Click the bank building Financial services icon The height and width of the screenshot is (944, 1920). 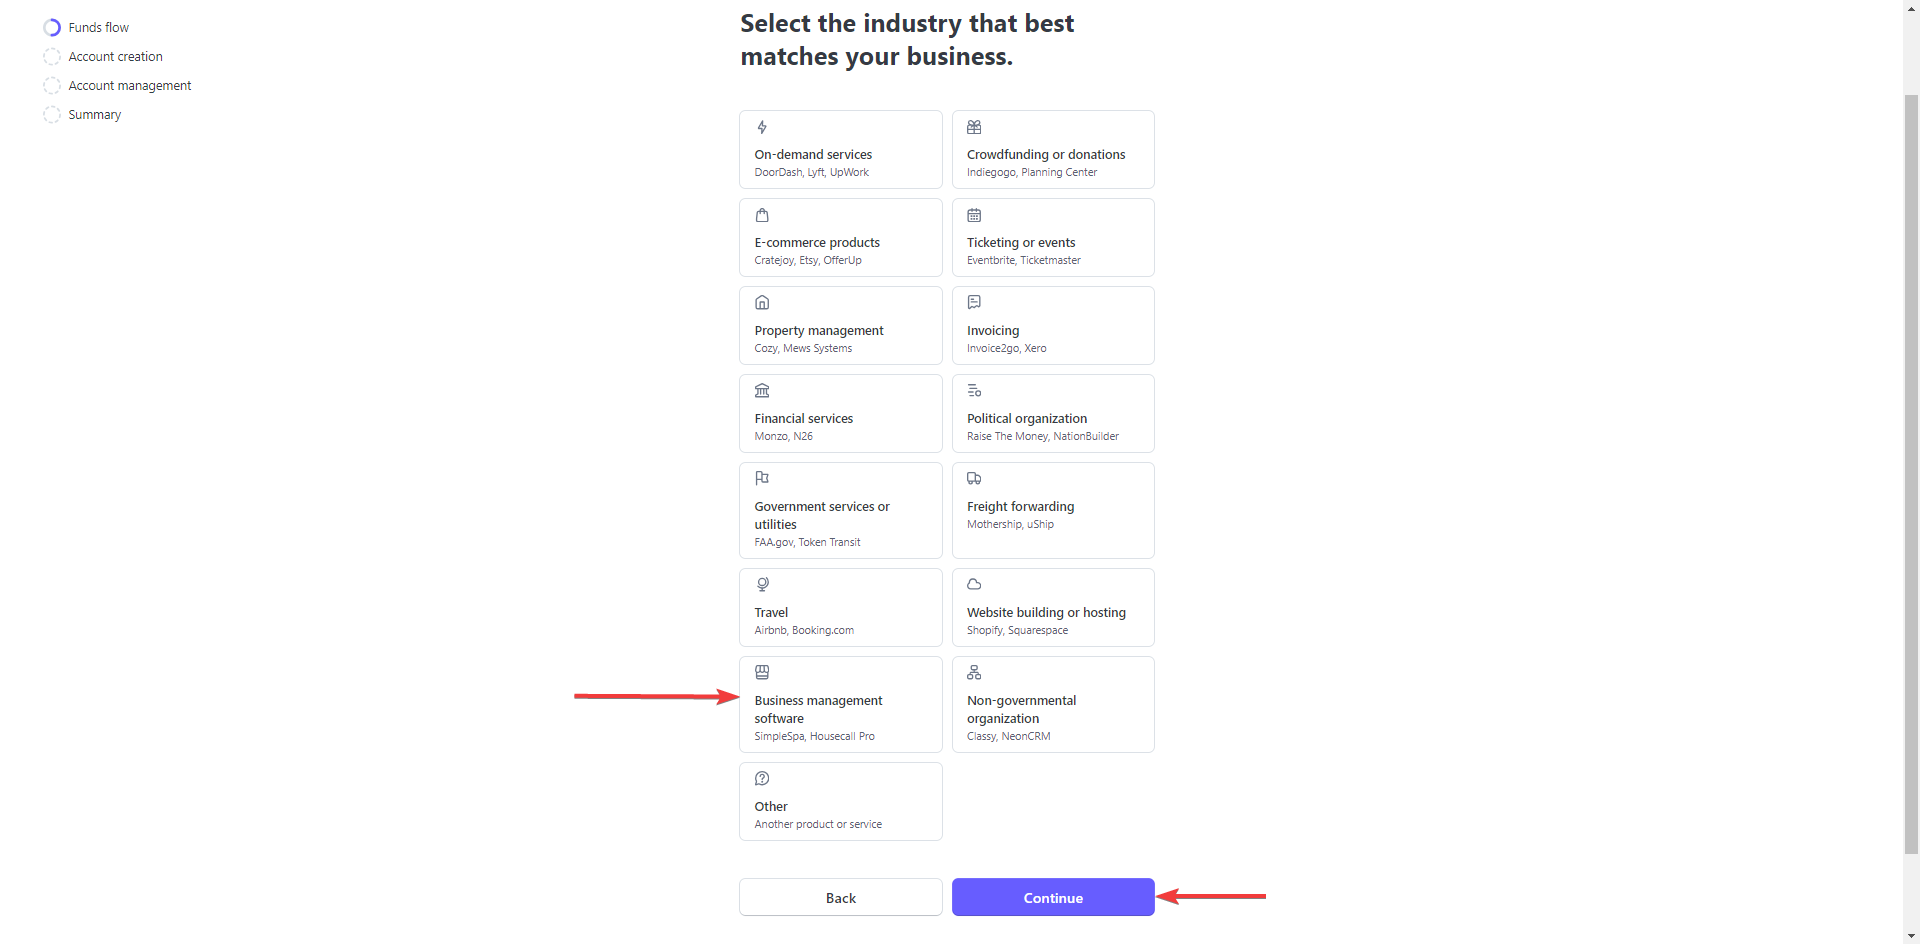762,391
